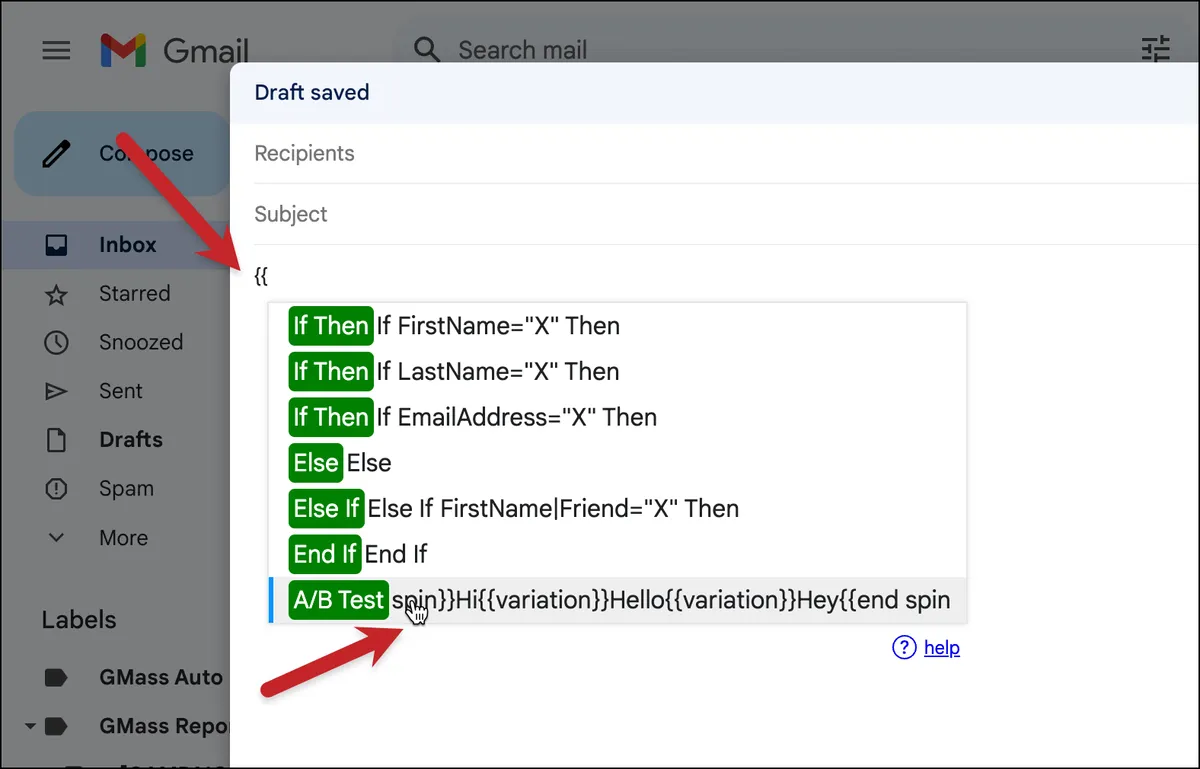Select If EmailAddress="X" Then suggestion

pos(617,417)
